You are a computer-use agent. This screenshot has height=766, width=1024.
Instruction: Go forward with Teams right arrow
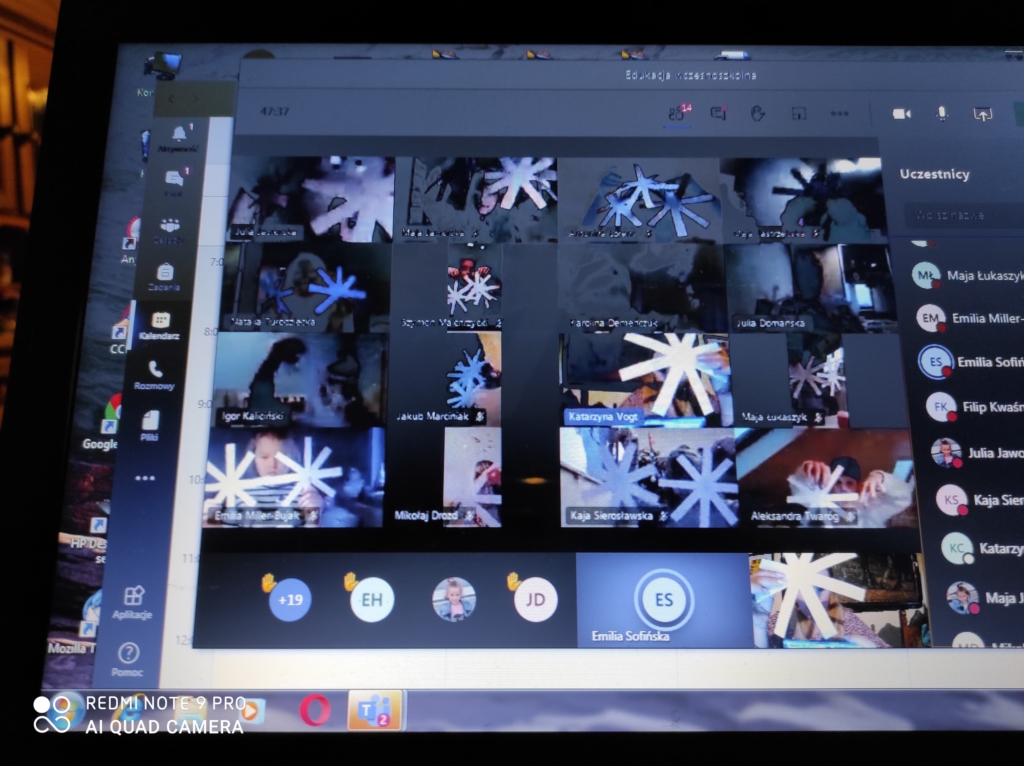point(194,99)
